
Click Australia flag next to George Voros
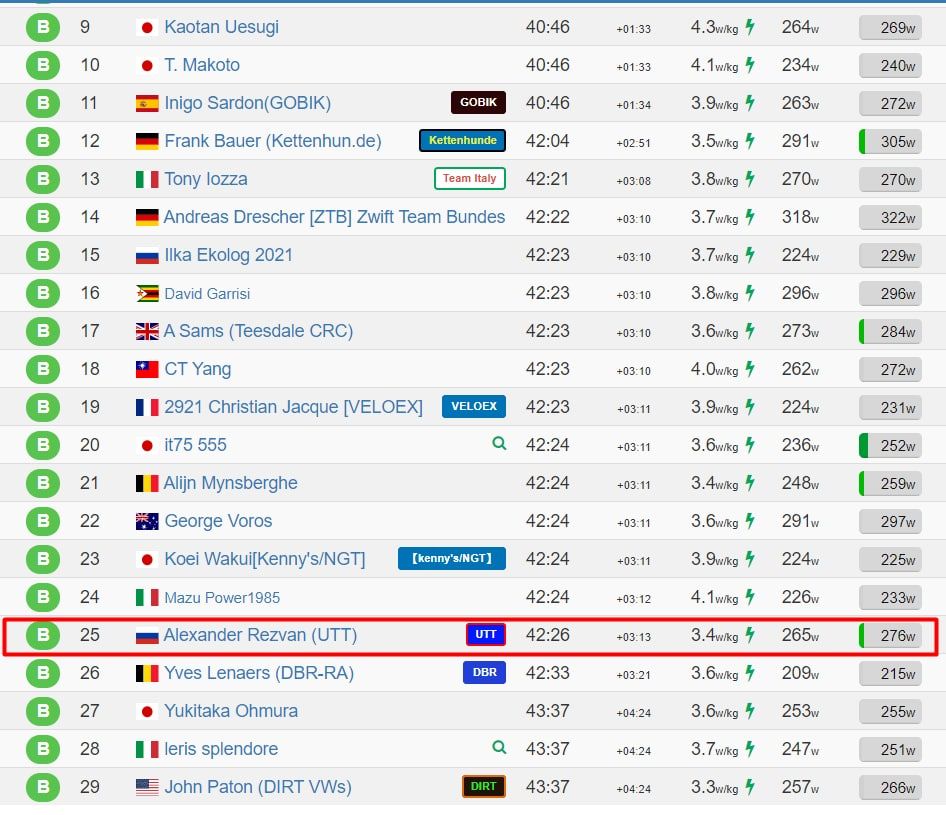click(x=147, y=522)
